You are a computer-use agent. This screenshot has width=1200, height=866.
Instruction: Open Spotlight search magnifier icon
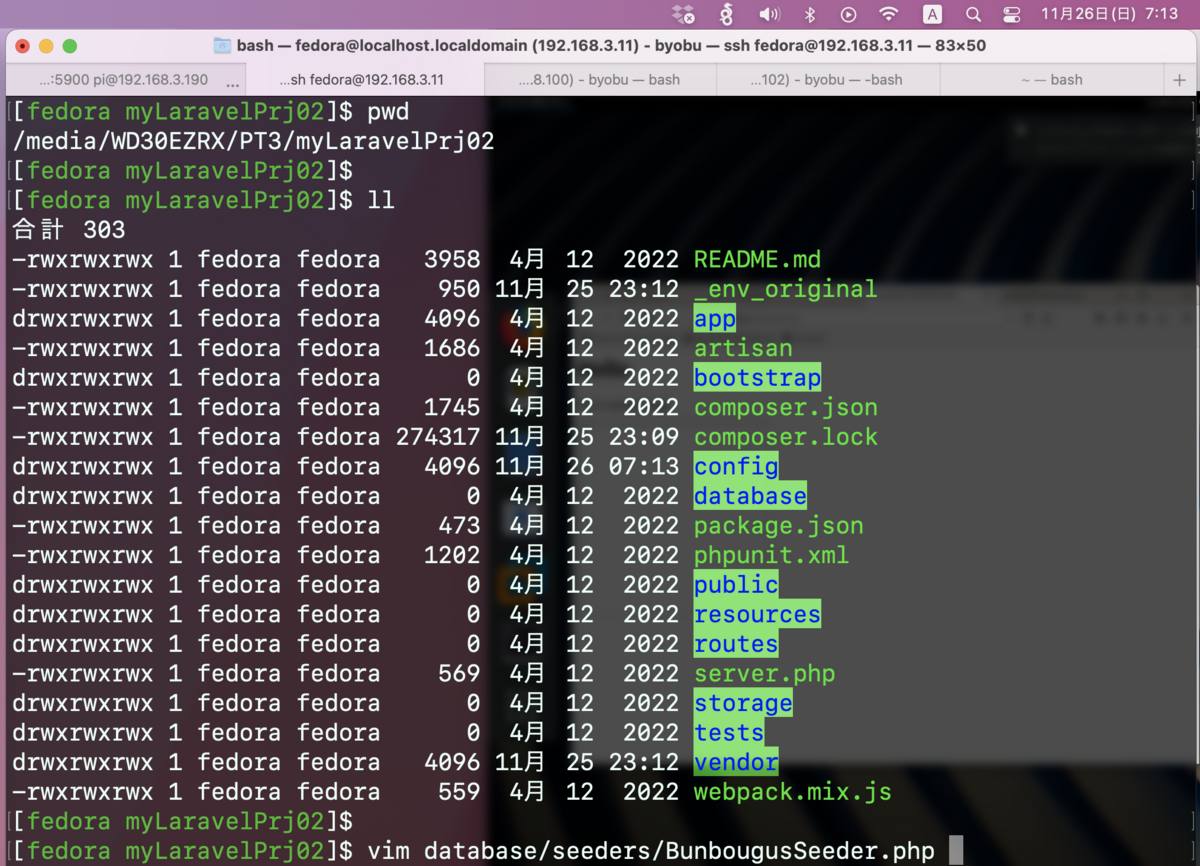point(973,14)
